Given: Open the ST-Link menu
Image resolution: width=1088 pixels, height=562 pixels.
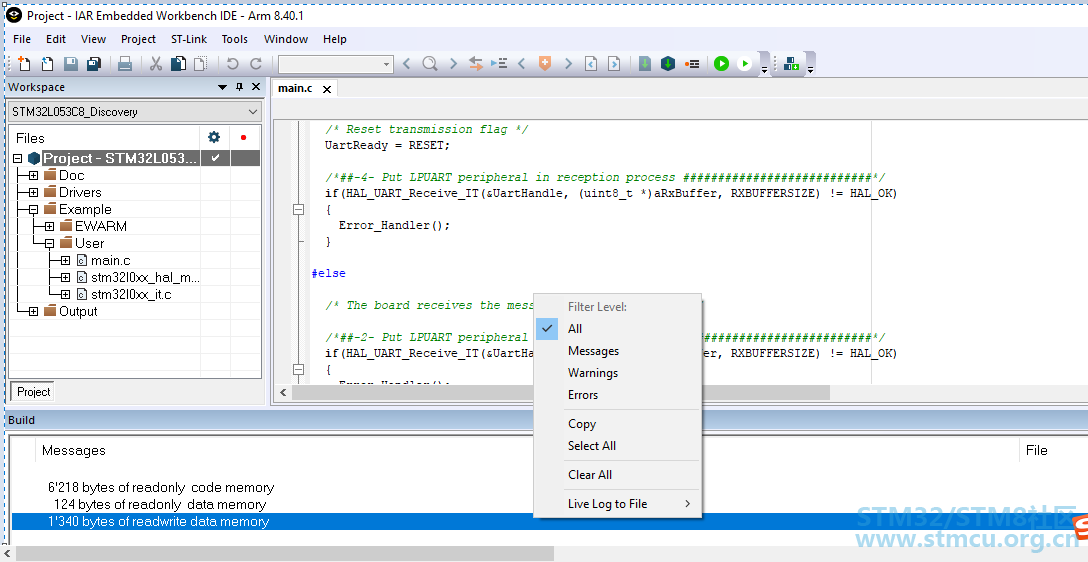Looking at the screenshot, I should [x=189, y=39].
